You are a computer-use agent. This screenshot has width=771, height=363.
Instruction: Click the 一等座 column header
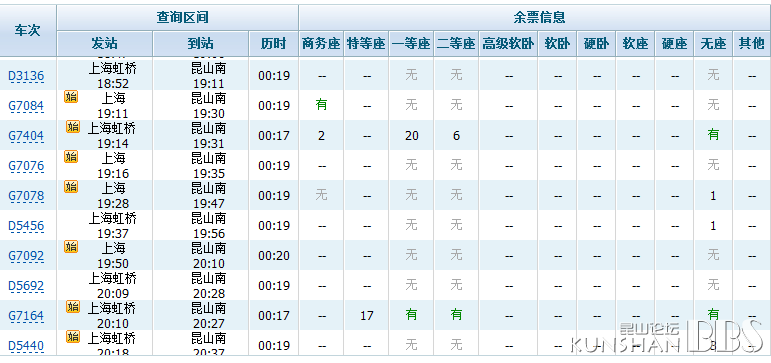[411, 44]
